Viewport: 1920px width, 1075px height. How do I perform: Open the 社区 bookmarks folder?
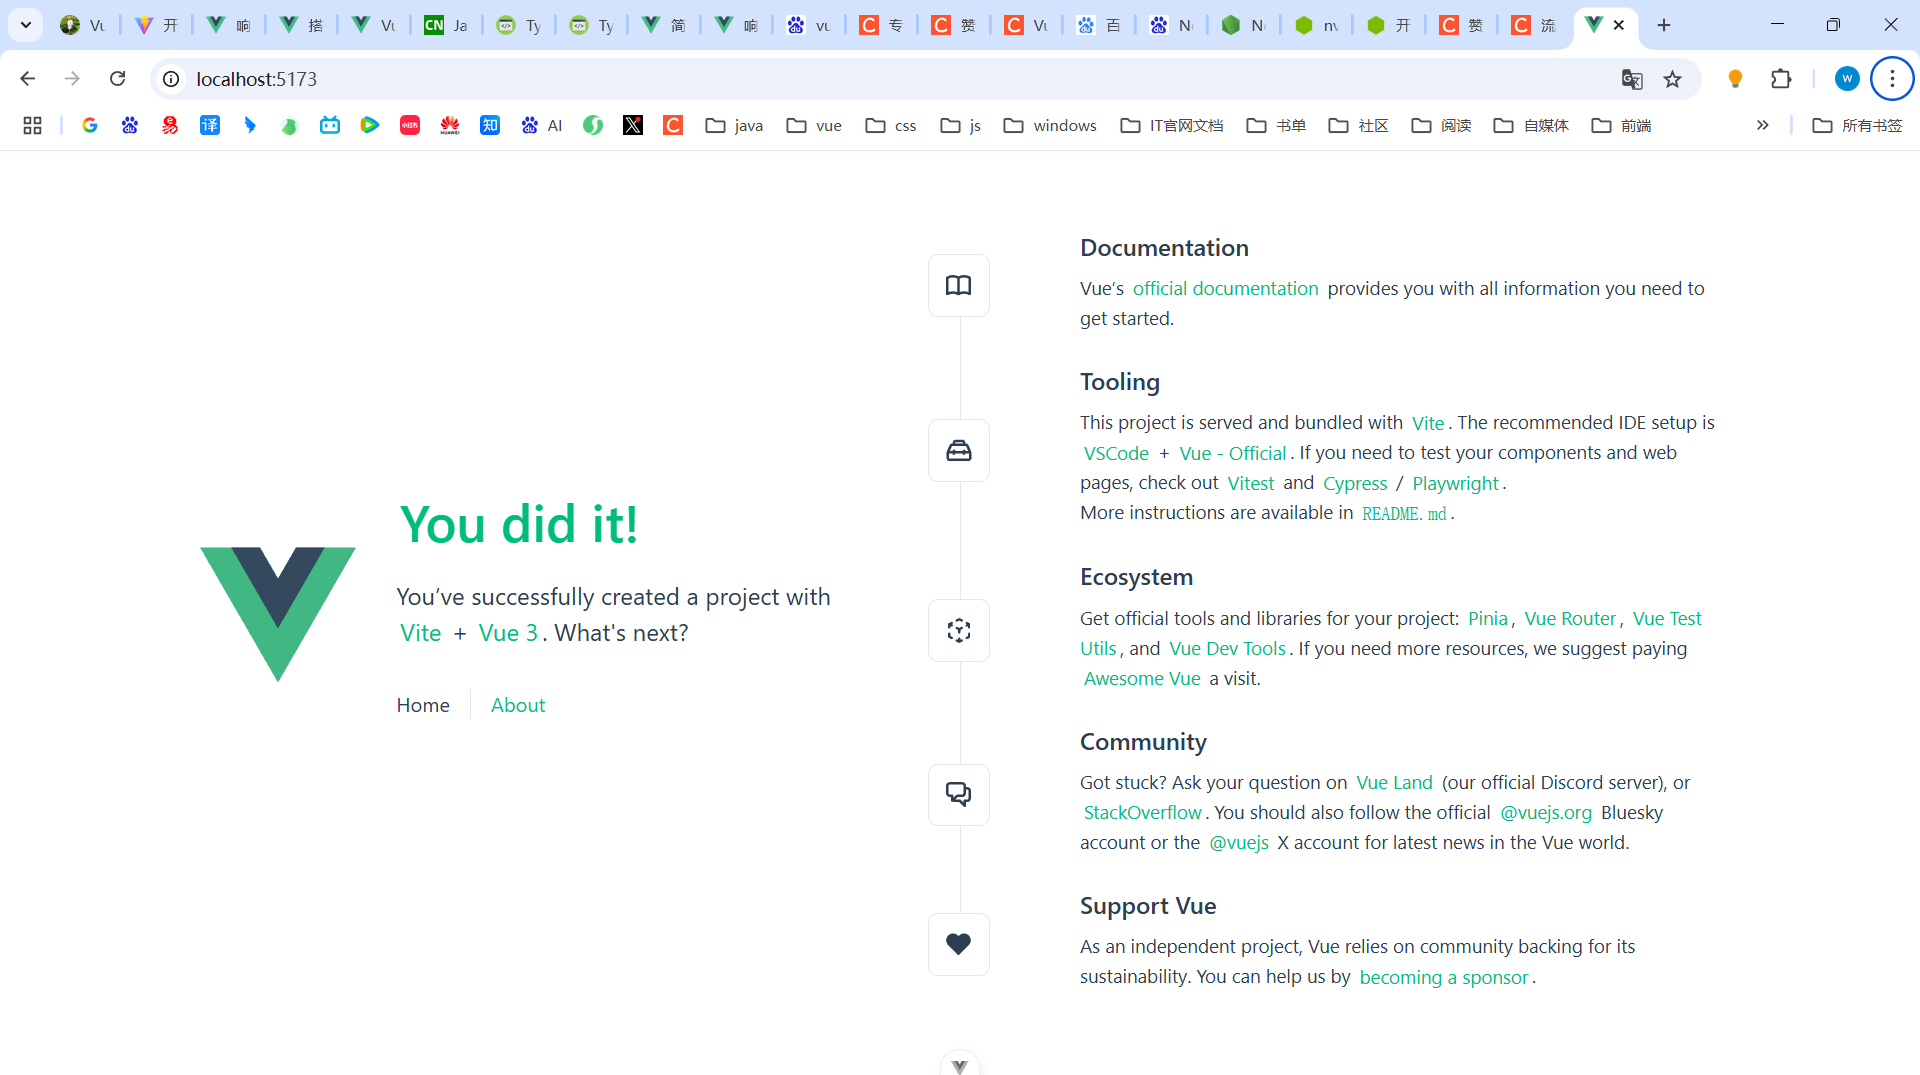pyautogui.click(x=1358, y=125)
